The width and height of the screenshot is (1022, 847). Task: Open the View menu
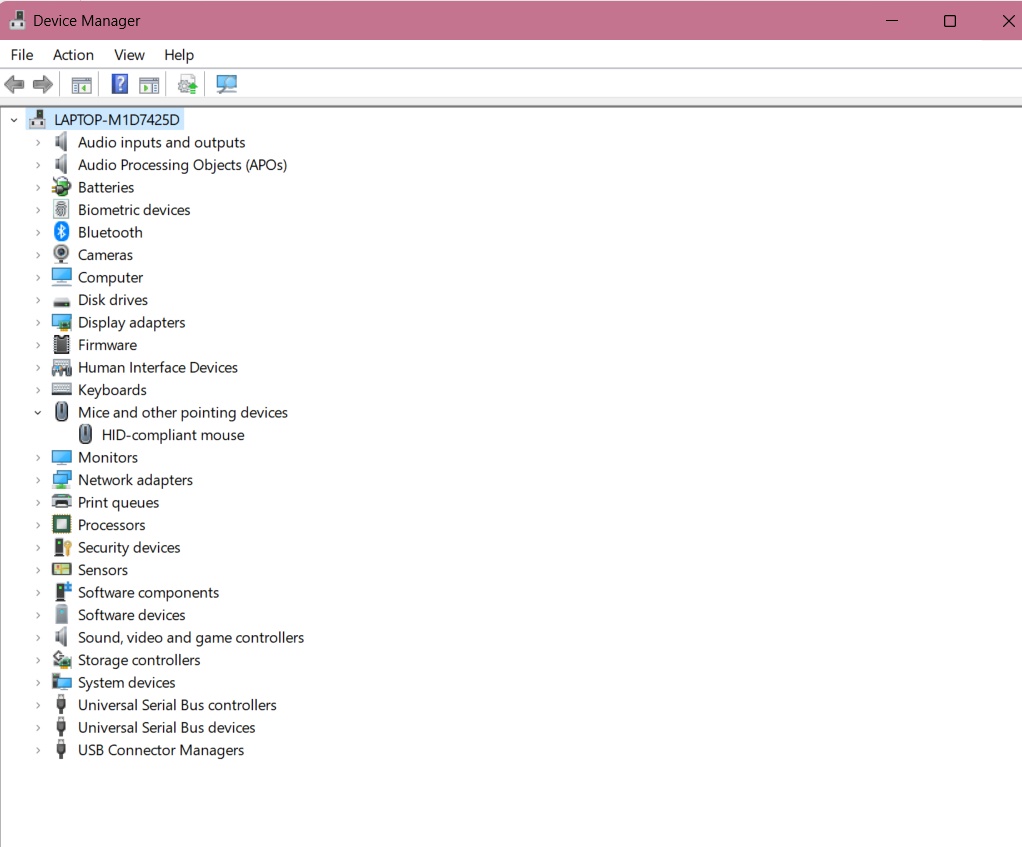tap(129, 55)
